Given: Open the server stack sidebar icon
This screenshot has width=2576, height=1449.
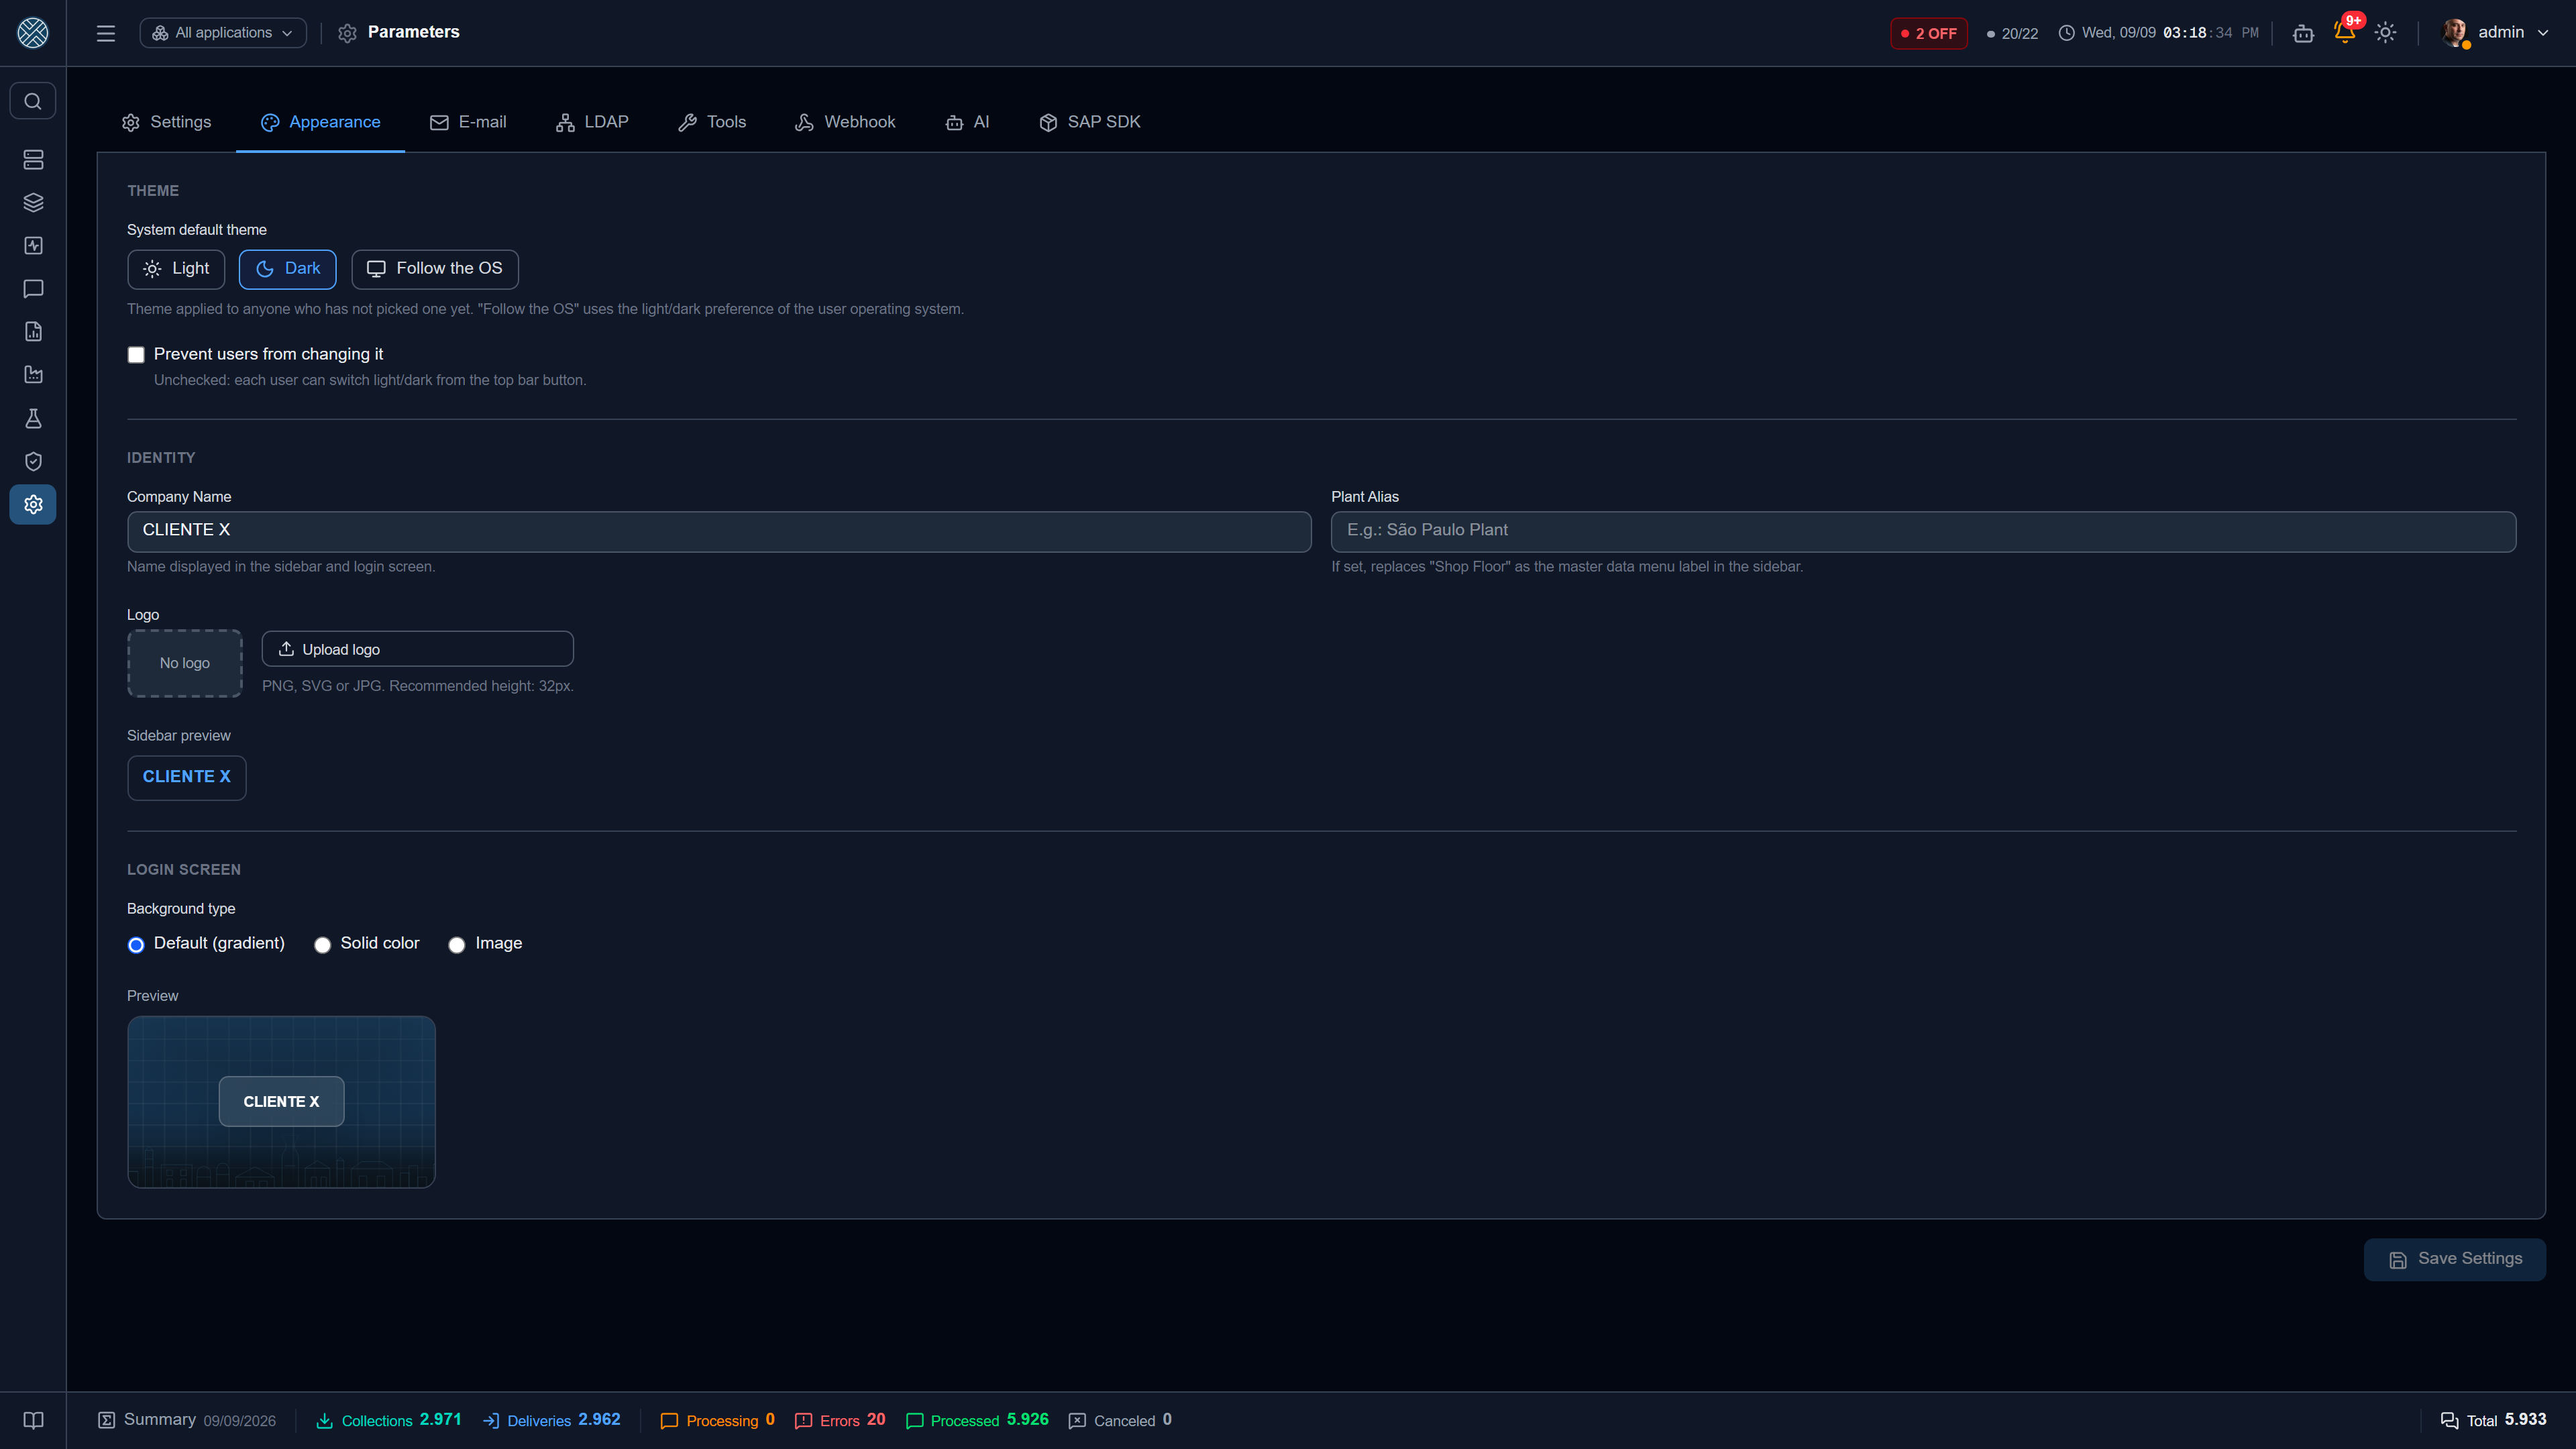Looking at the screenshot, I should pos(33,160).
